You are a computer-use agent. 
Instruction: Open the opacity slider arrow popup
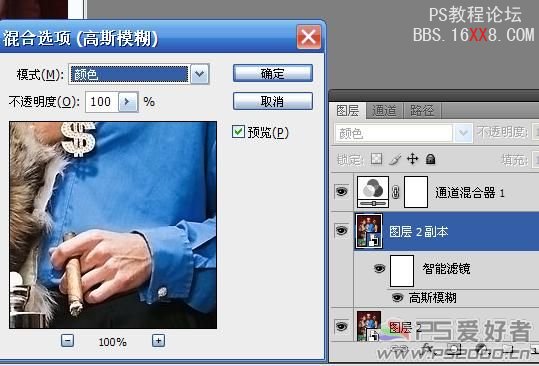(x=128, y=102)
